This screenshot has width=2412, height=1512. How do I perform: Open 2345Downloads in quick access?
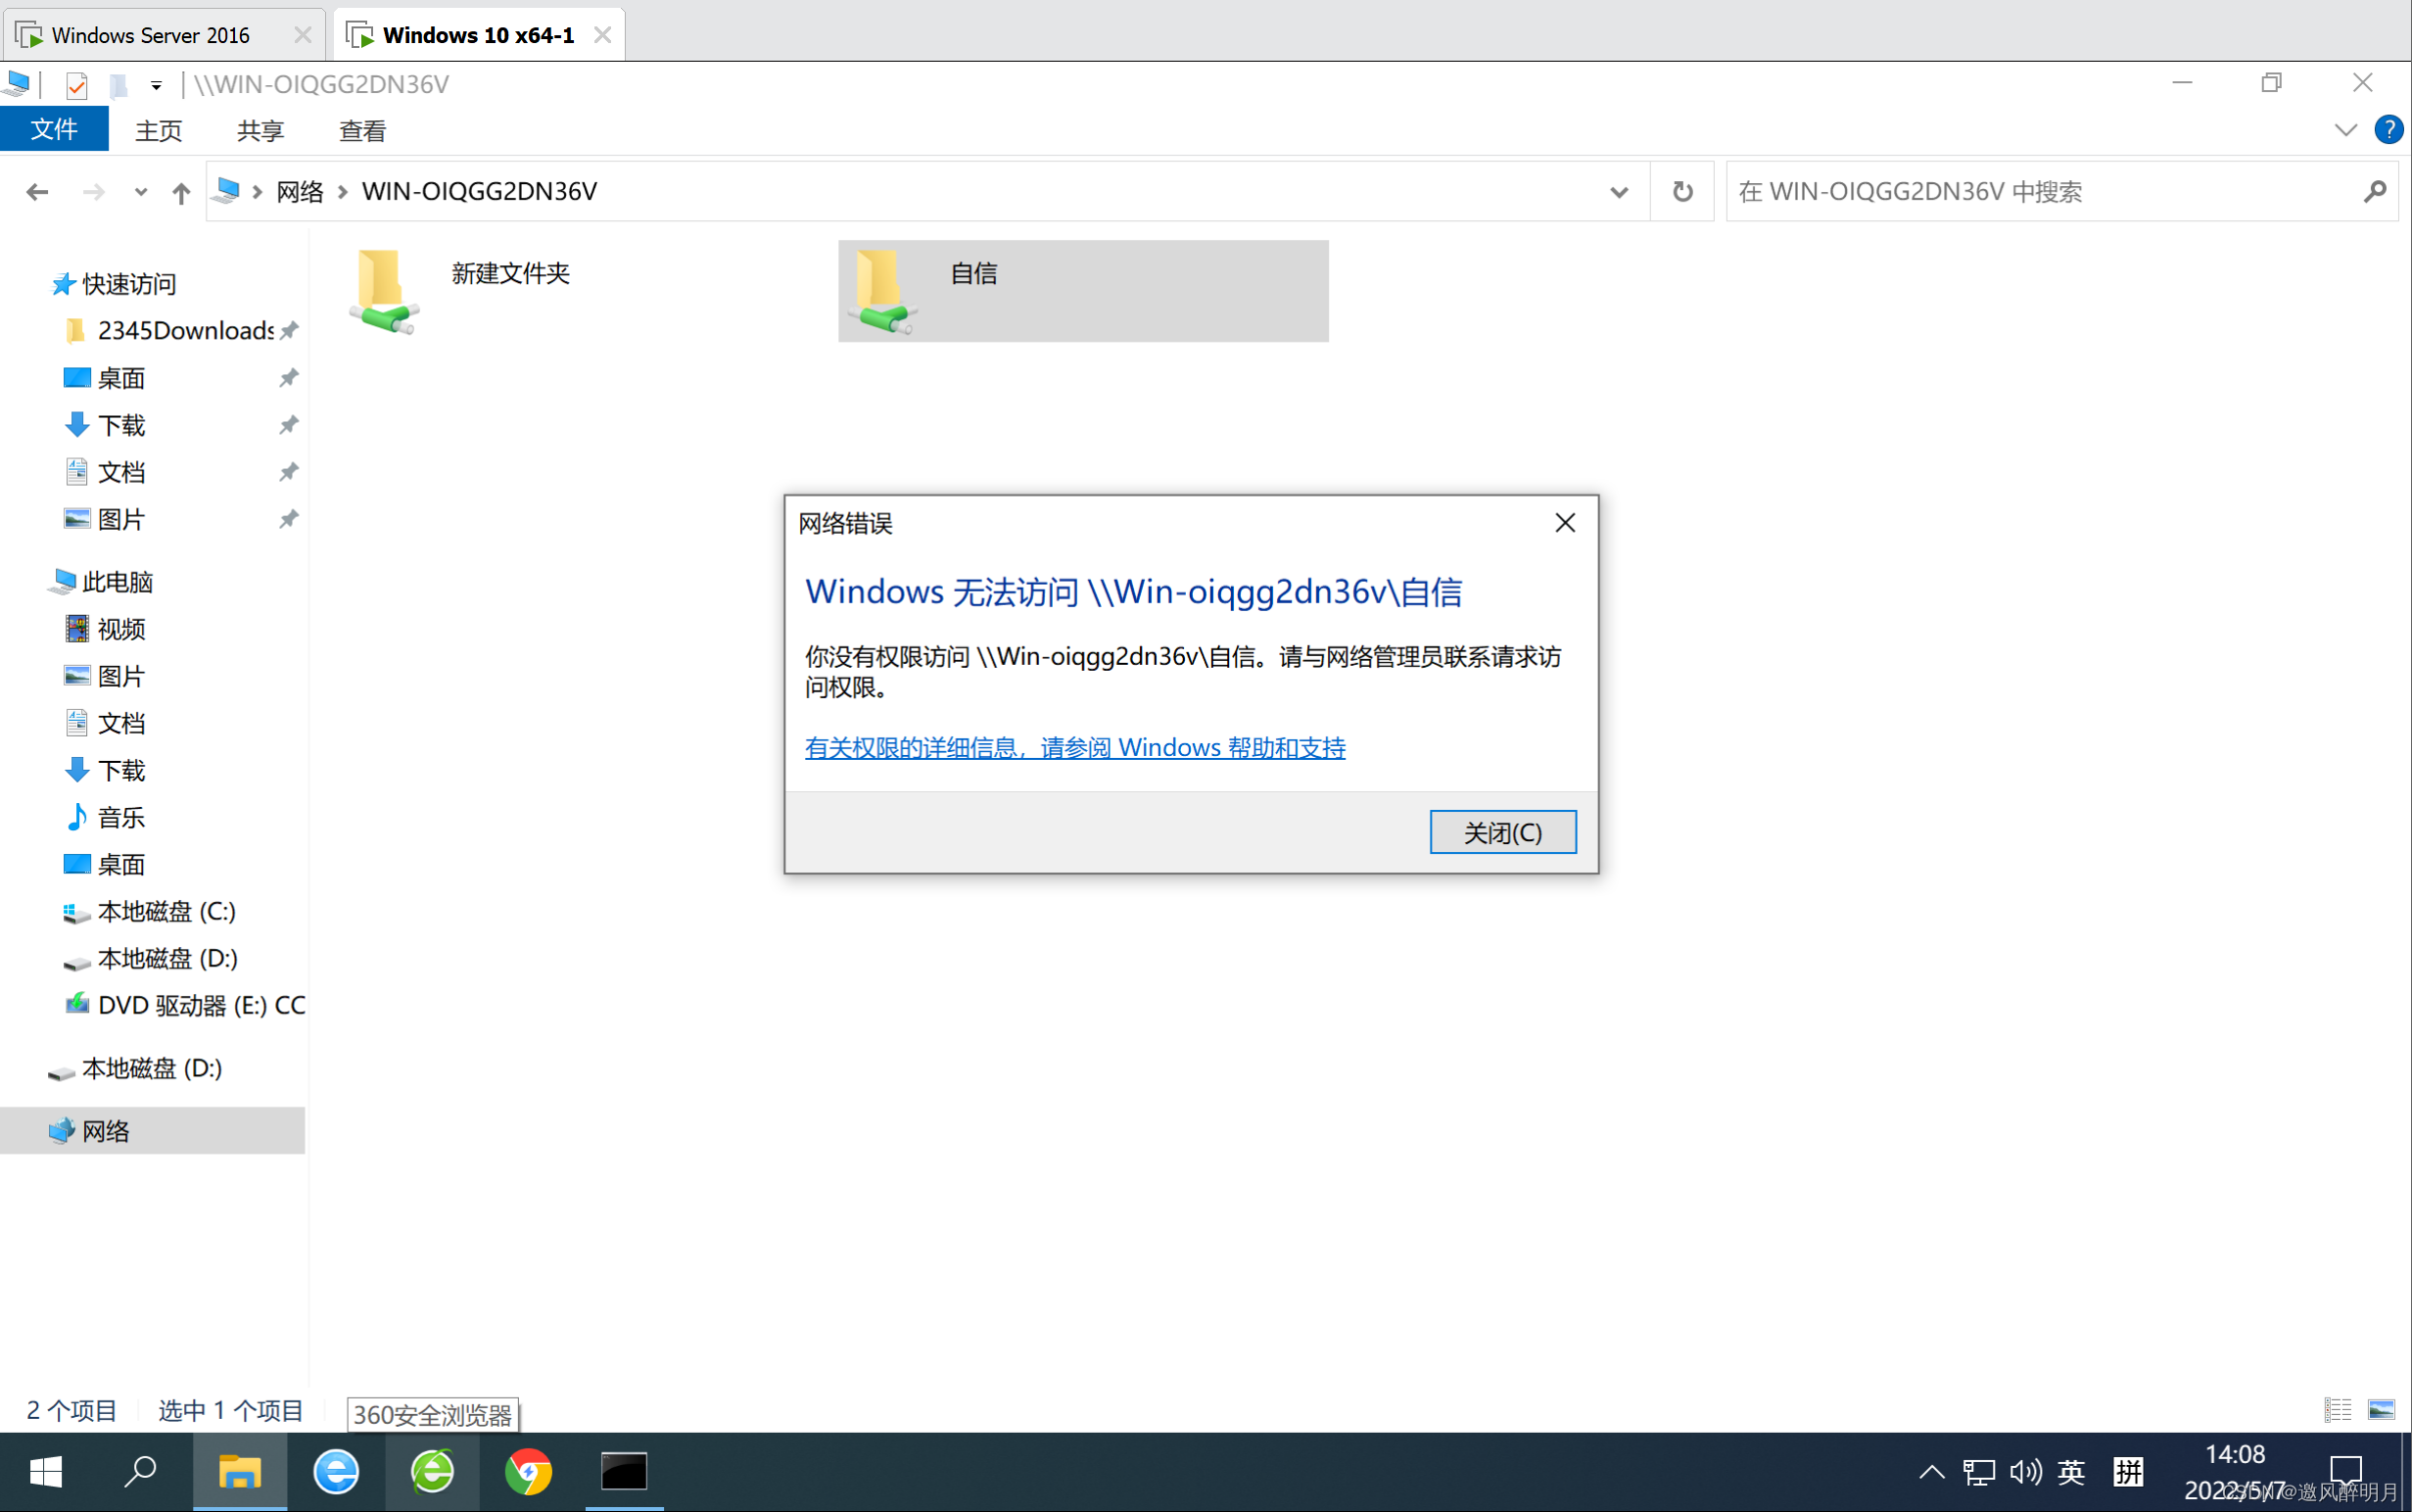pyautogui.click(x=185, y=330)
